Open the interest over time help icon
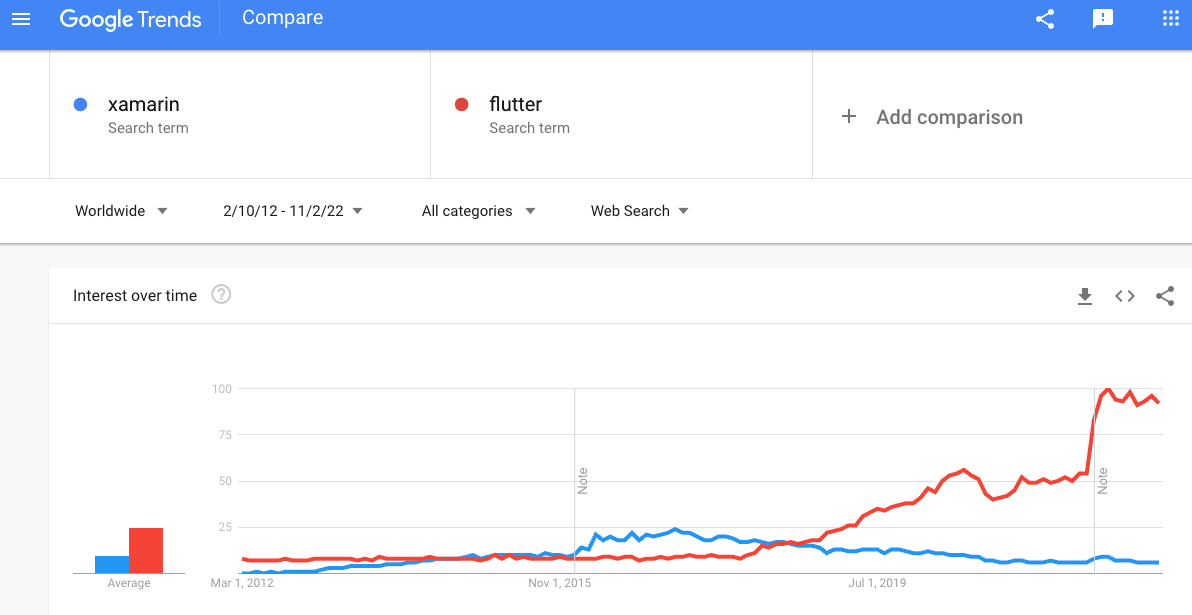The image size is (1192, 615). coord(220,294)
